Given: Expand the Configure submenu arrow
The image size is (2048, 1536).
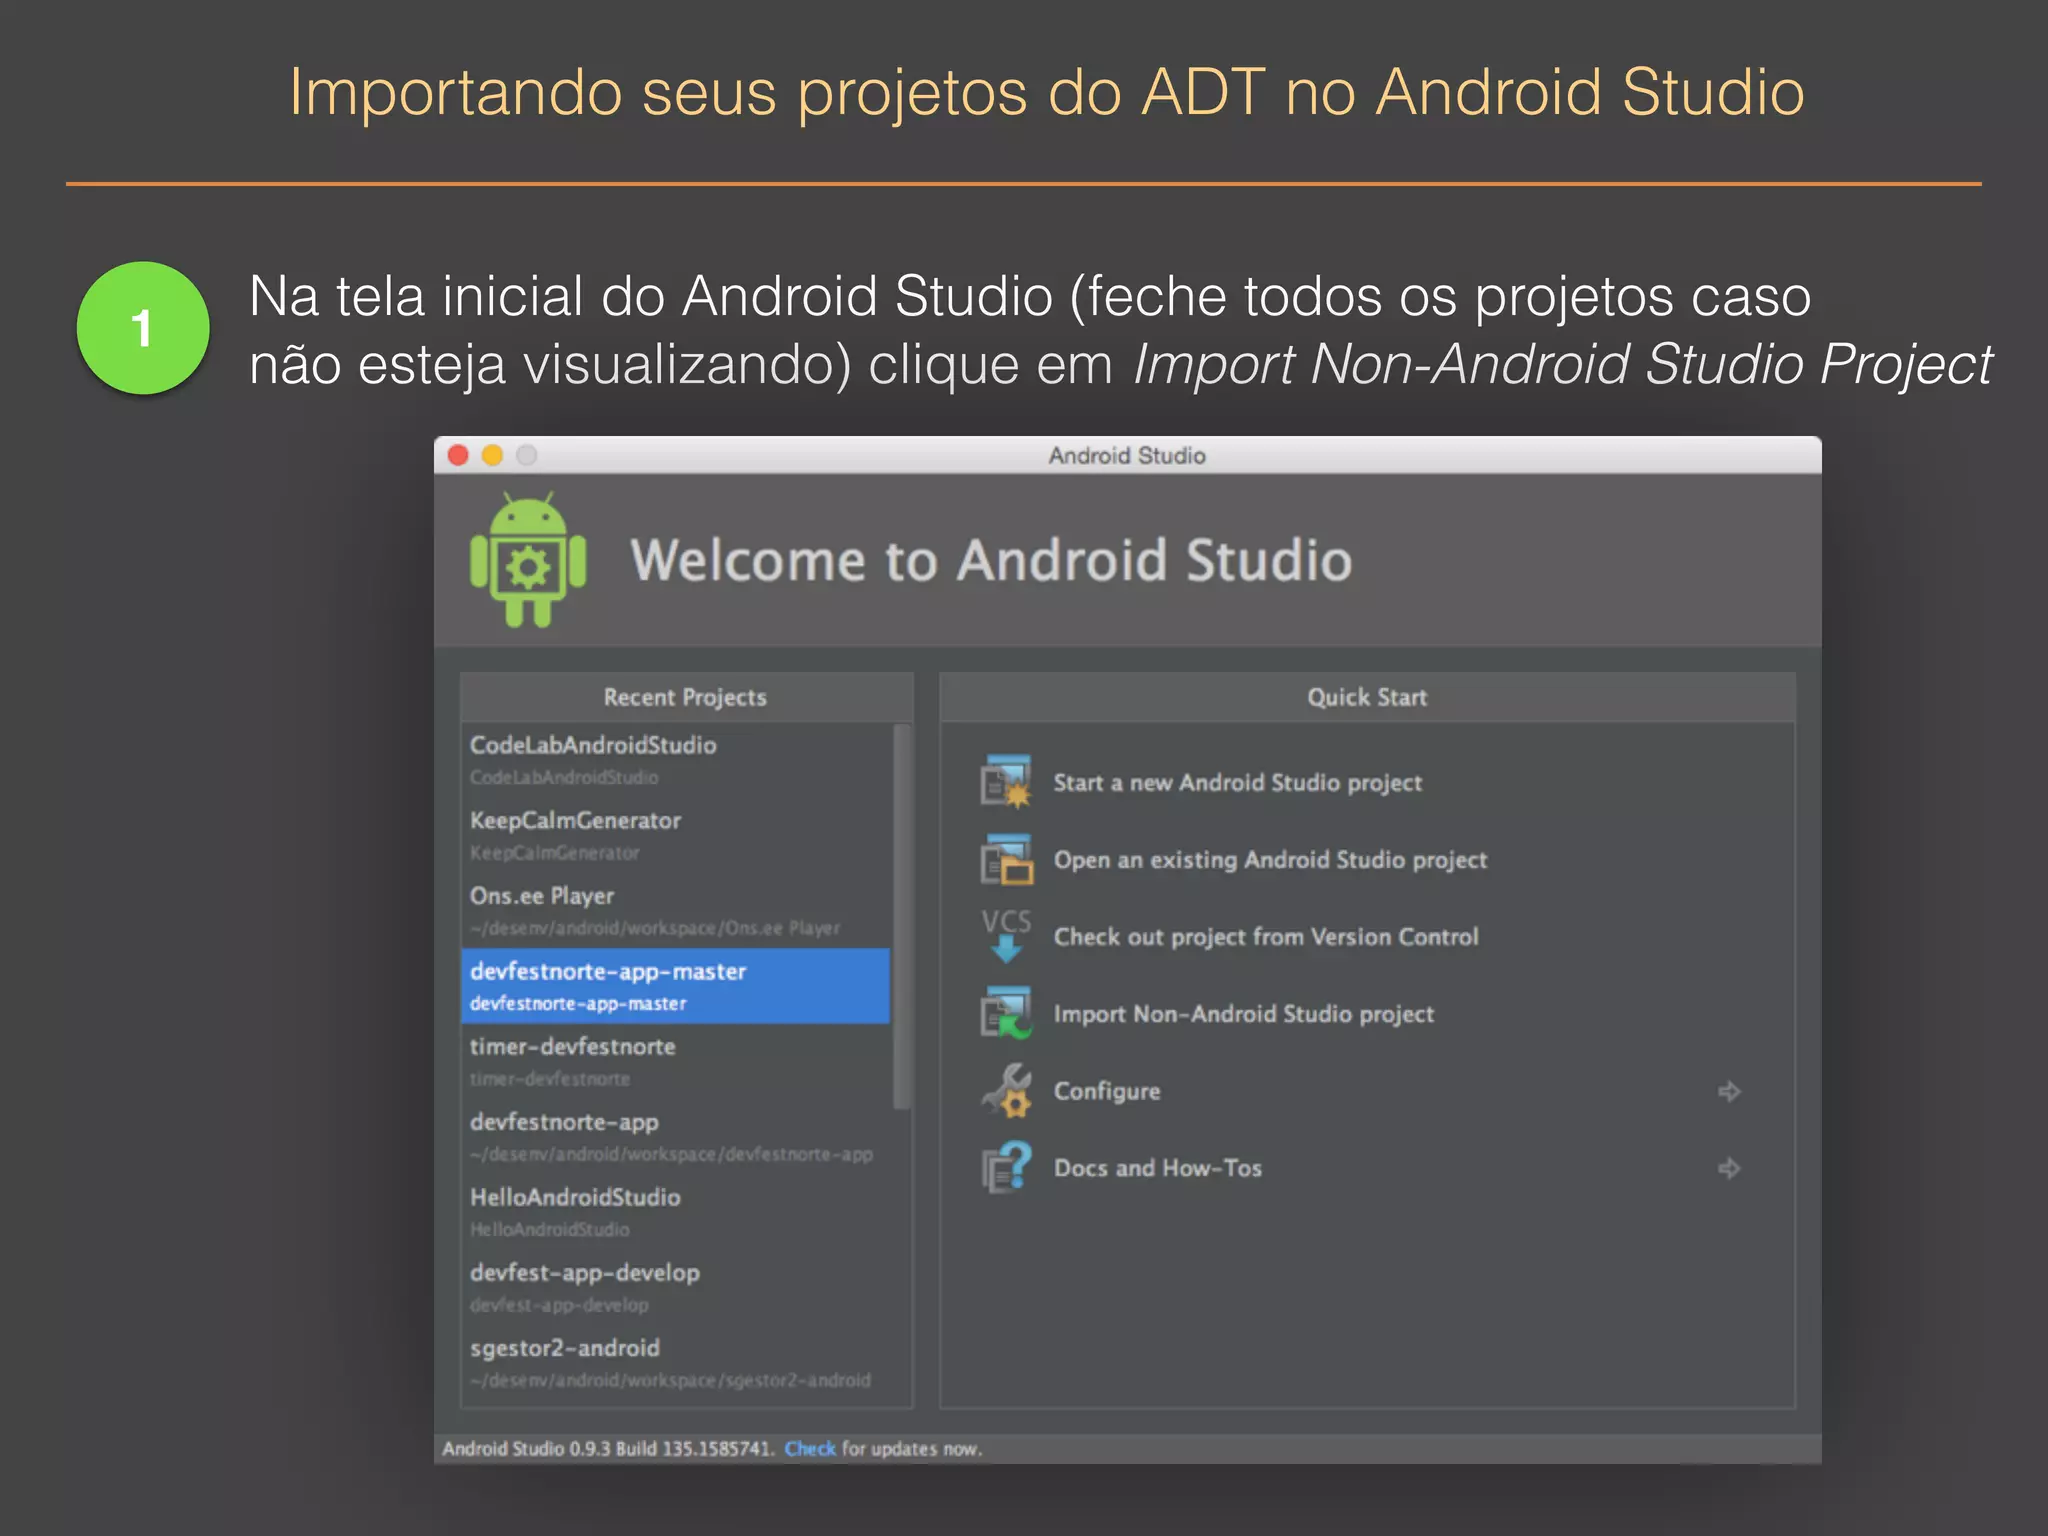Looking at the screenshot, I should (1729, 1091).
